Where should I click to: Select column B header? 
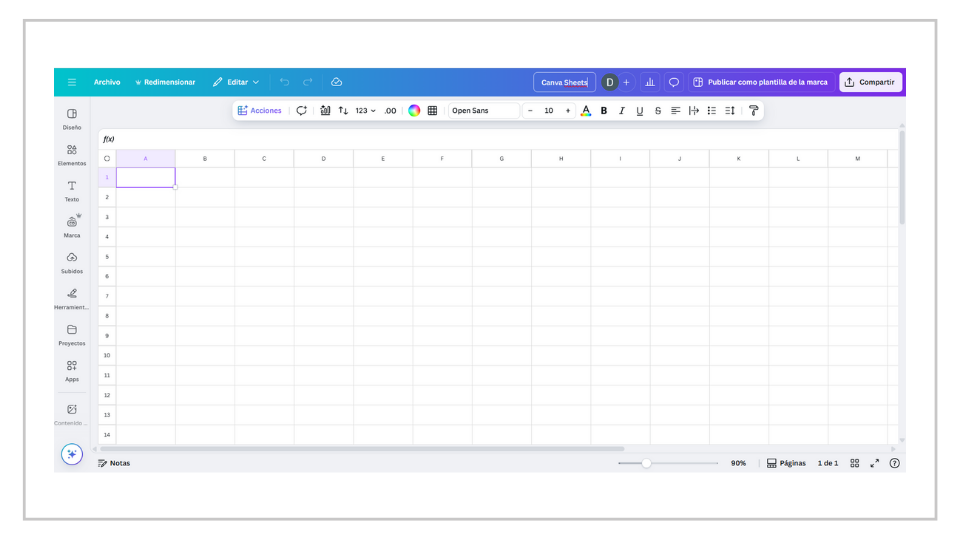(205, 159)
